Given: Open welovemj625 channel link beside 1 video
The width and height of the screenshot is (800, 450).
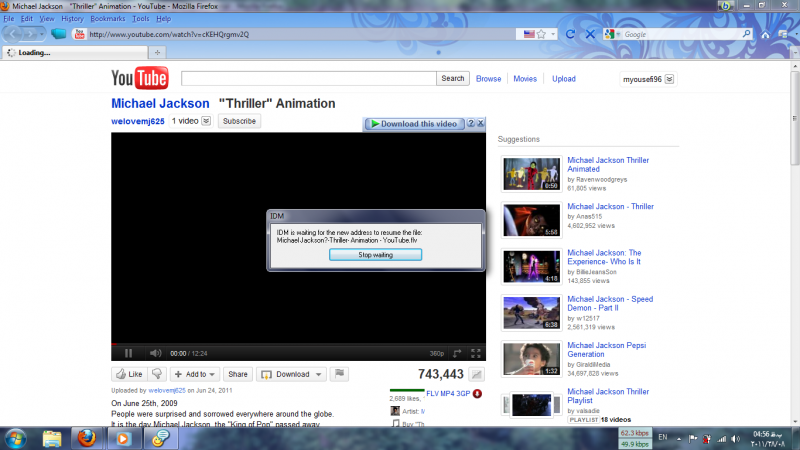Looking at the screenshot, I should 138,121.
